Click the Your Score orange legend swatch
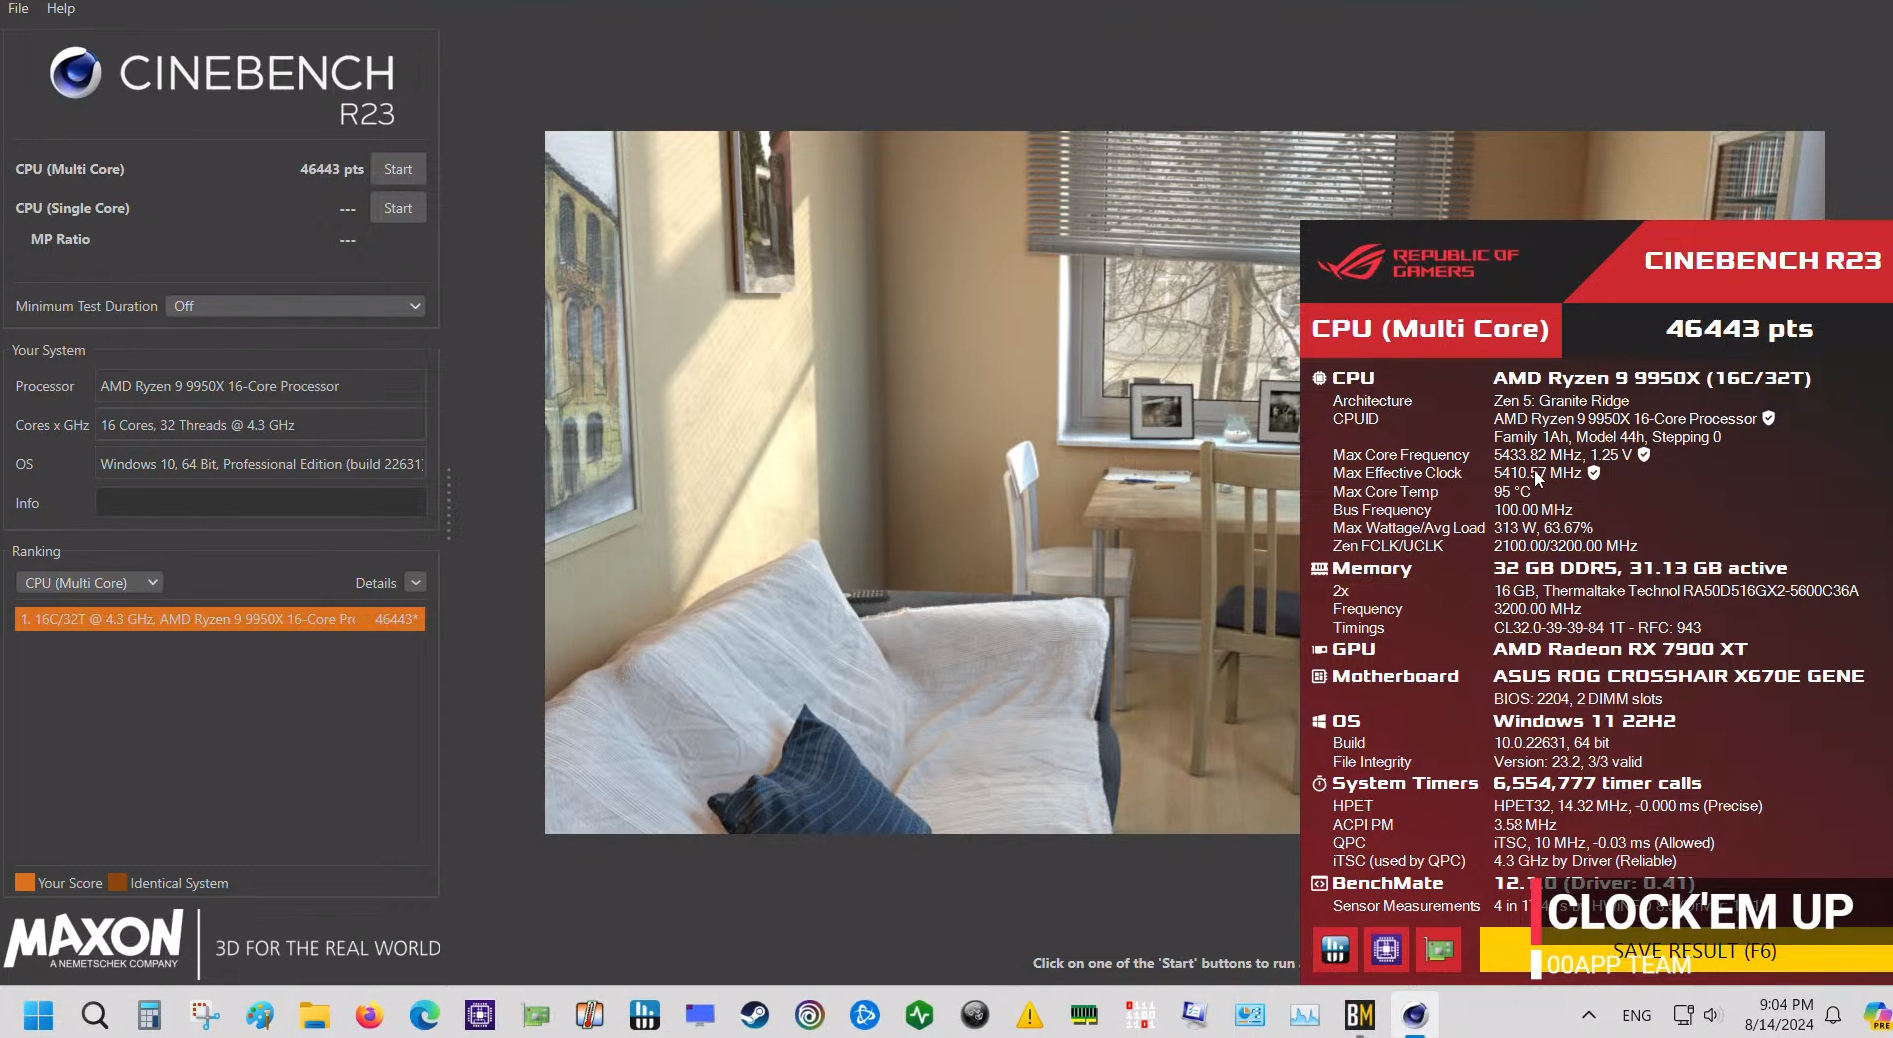1893x1038 pixels. click(x=25, y=883)
